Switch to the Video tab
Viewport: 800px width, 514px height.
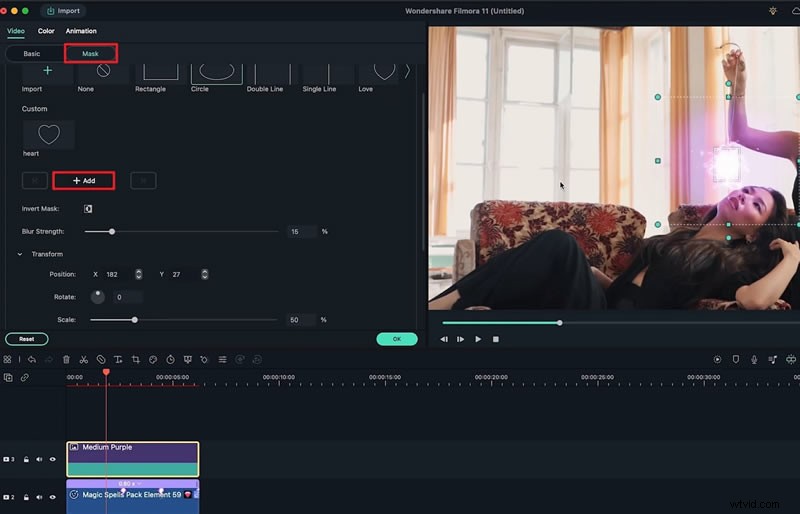click(x=16, y=31)
